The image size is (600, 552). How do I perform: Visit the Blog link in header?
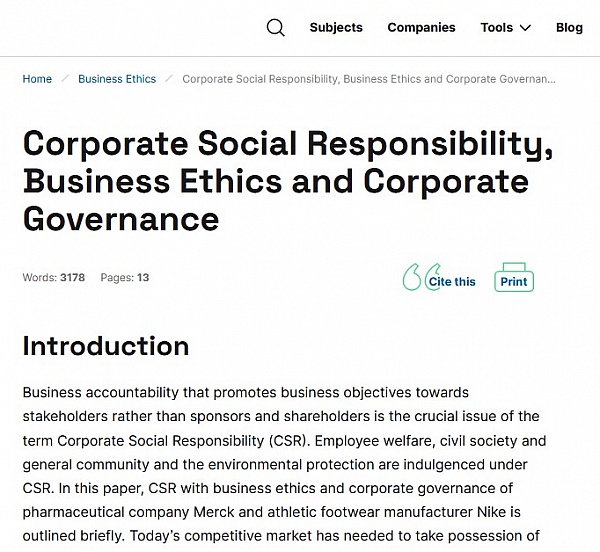point(569,28)
